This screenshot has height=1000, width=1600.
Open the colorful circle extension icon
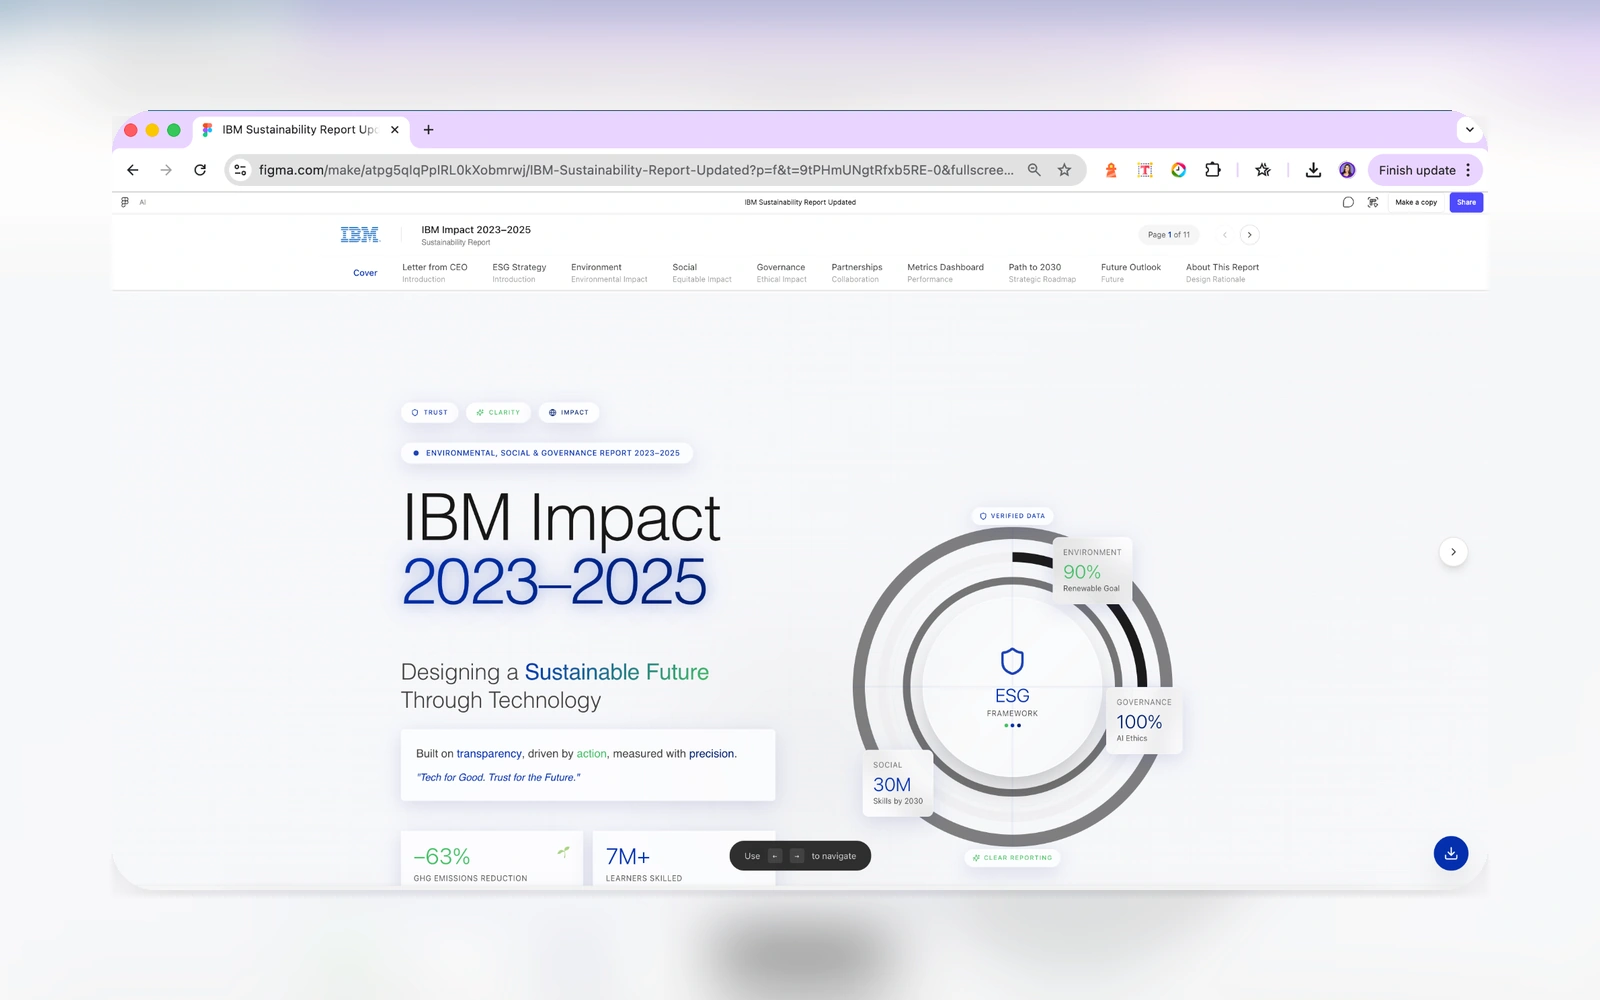(1179, 170)
